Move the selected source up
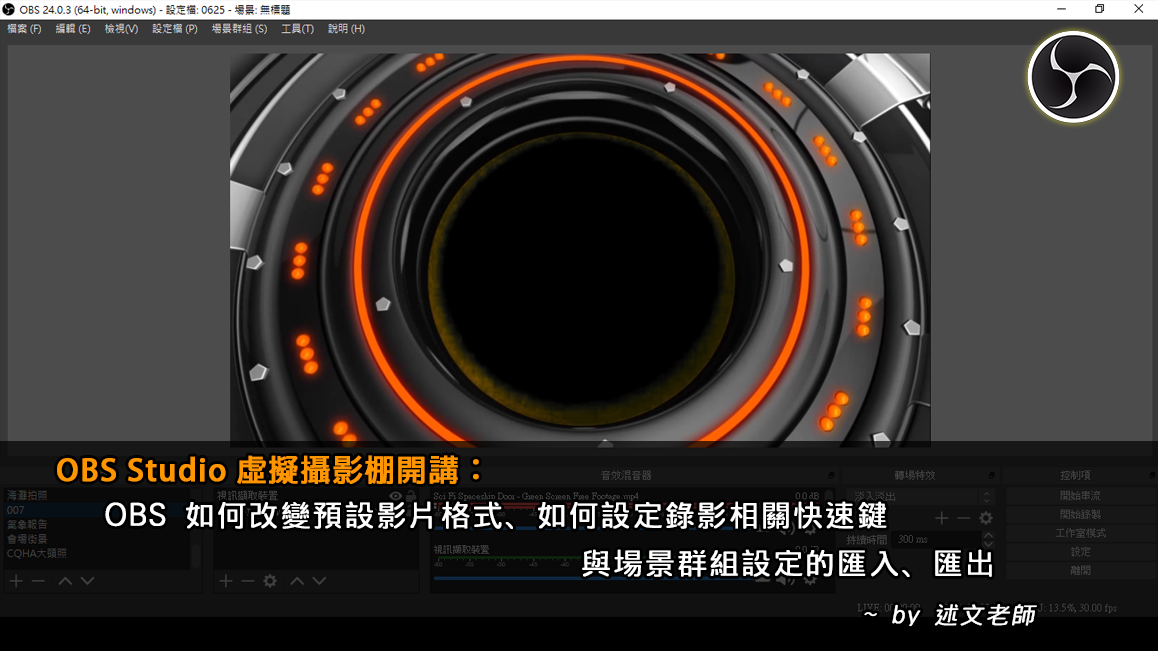The height and width of the screenshot is (651, 1158). (x=297, y=582)
